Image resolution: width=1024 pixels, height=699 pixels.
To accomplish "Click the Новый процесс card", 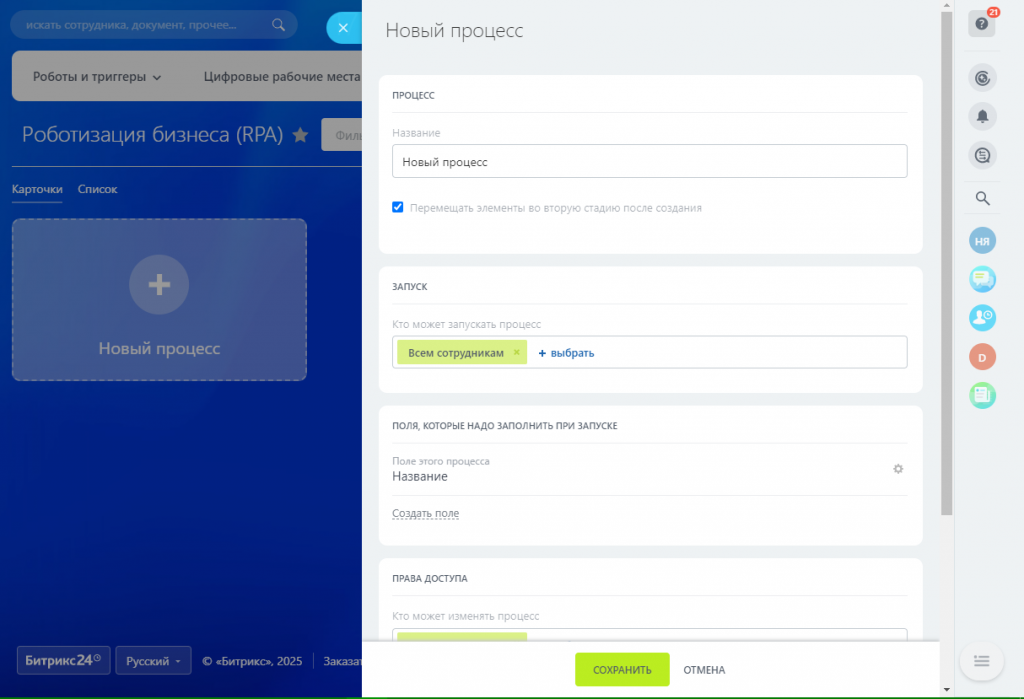I will (159, 300).
